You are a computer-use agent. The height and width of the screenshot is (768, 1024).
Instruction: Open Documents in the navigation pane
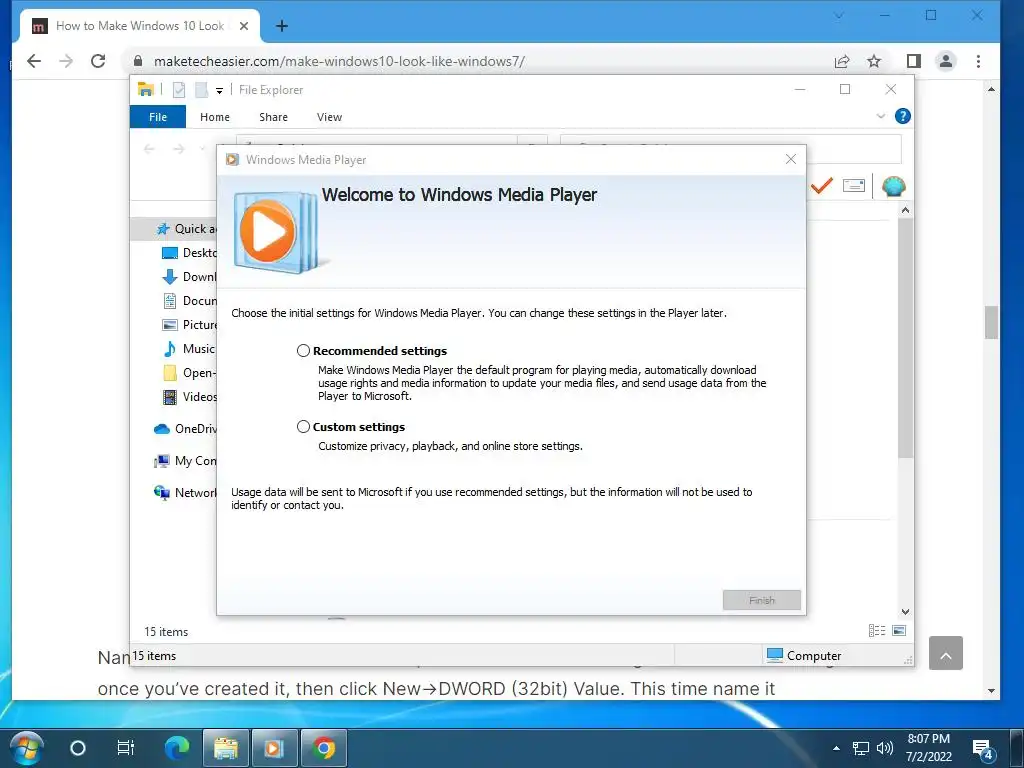point(189,300)
